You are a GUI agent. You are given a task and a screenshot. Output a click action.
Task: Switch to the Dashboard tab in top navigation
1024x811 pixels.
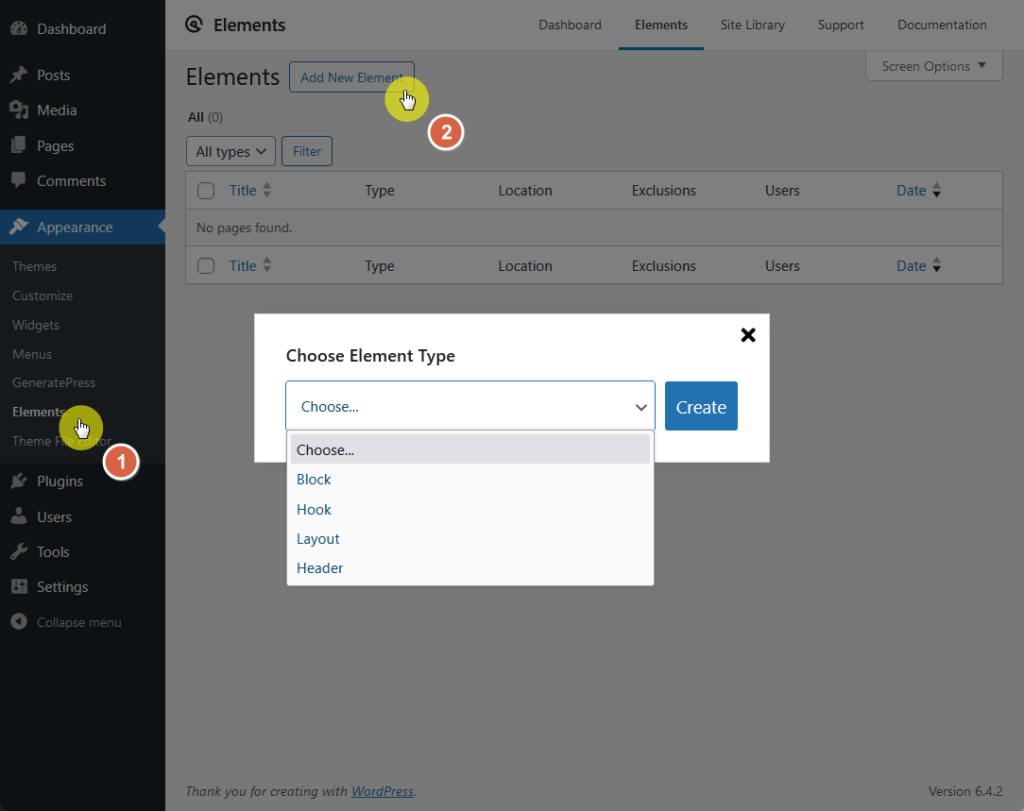pos(569,25)
